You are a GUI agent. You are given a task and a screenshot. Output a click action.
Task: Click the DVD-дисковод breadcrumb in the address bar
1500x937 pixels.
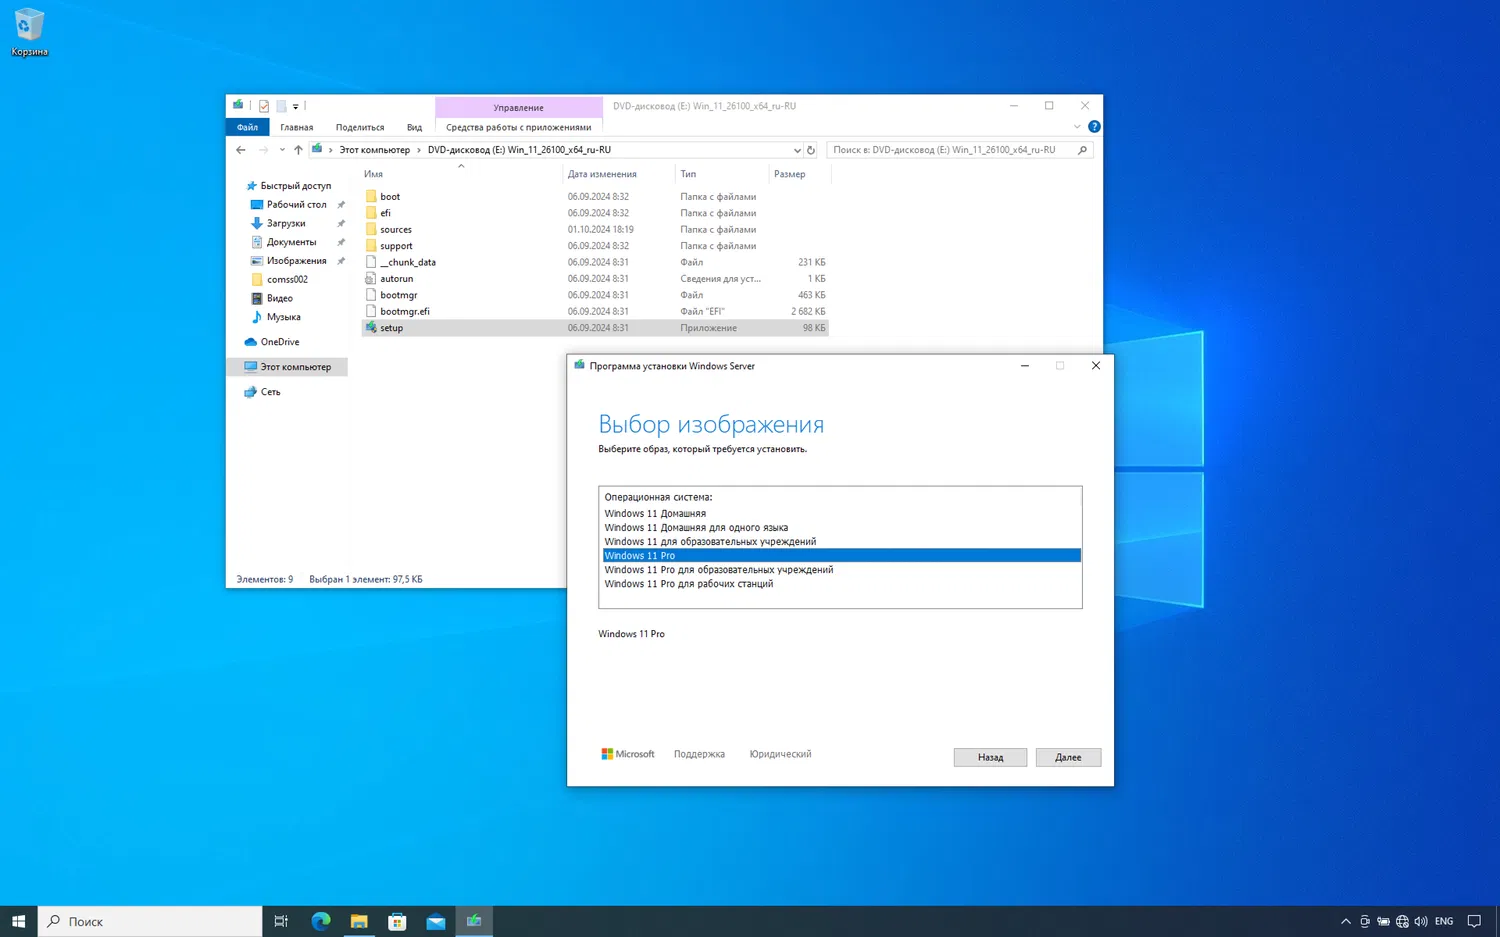click(x=519, y=150)
